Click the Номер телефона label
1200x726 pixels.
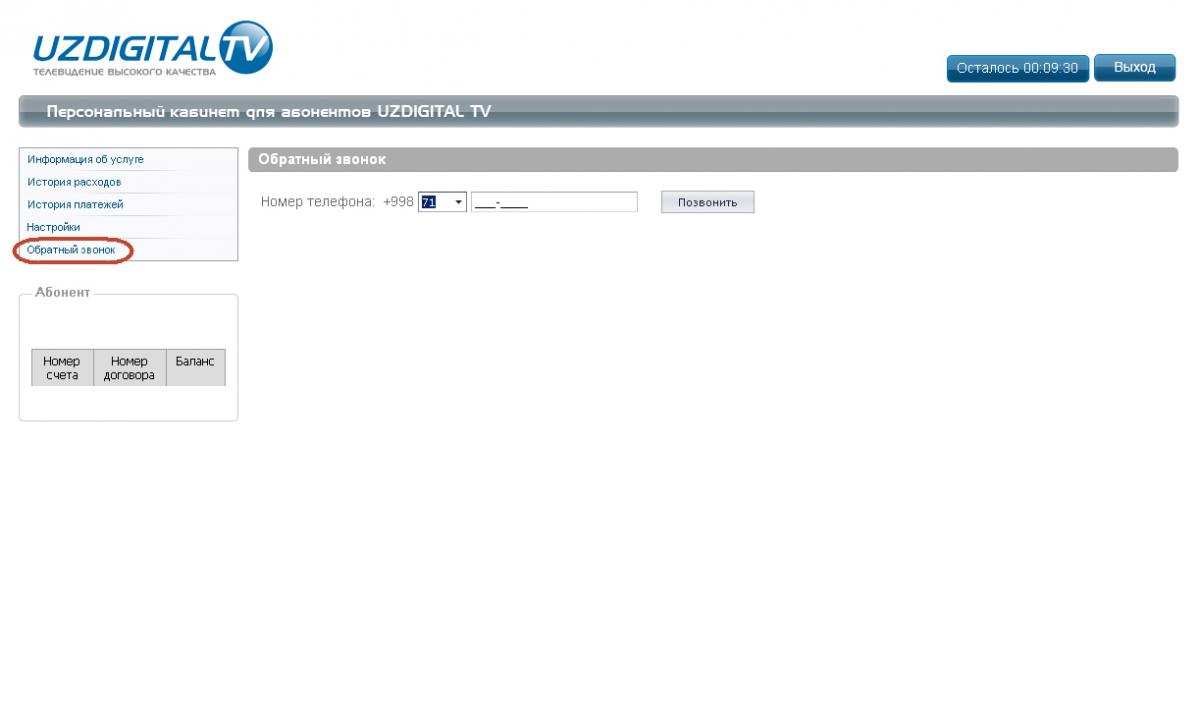pos(317,202)
